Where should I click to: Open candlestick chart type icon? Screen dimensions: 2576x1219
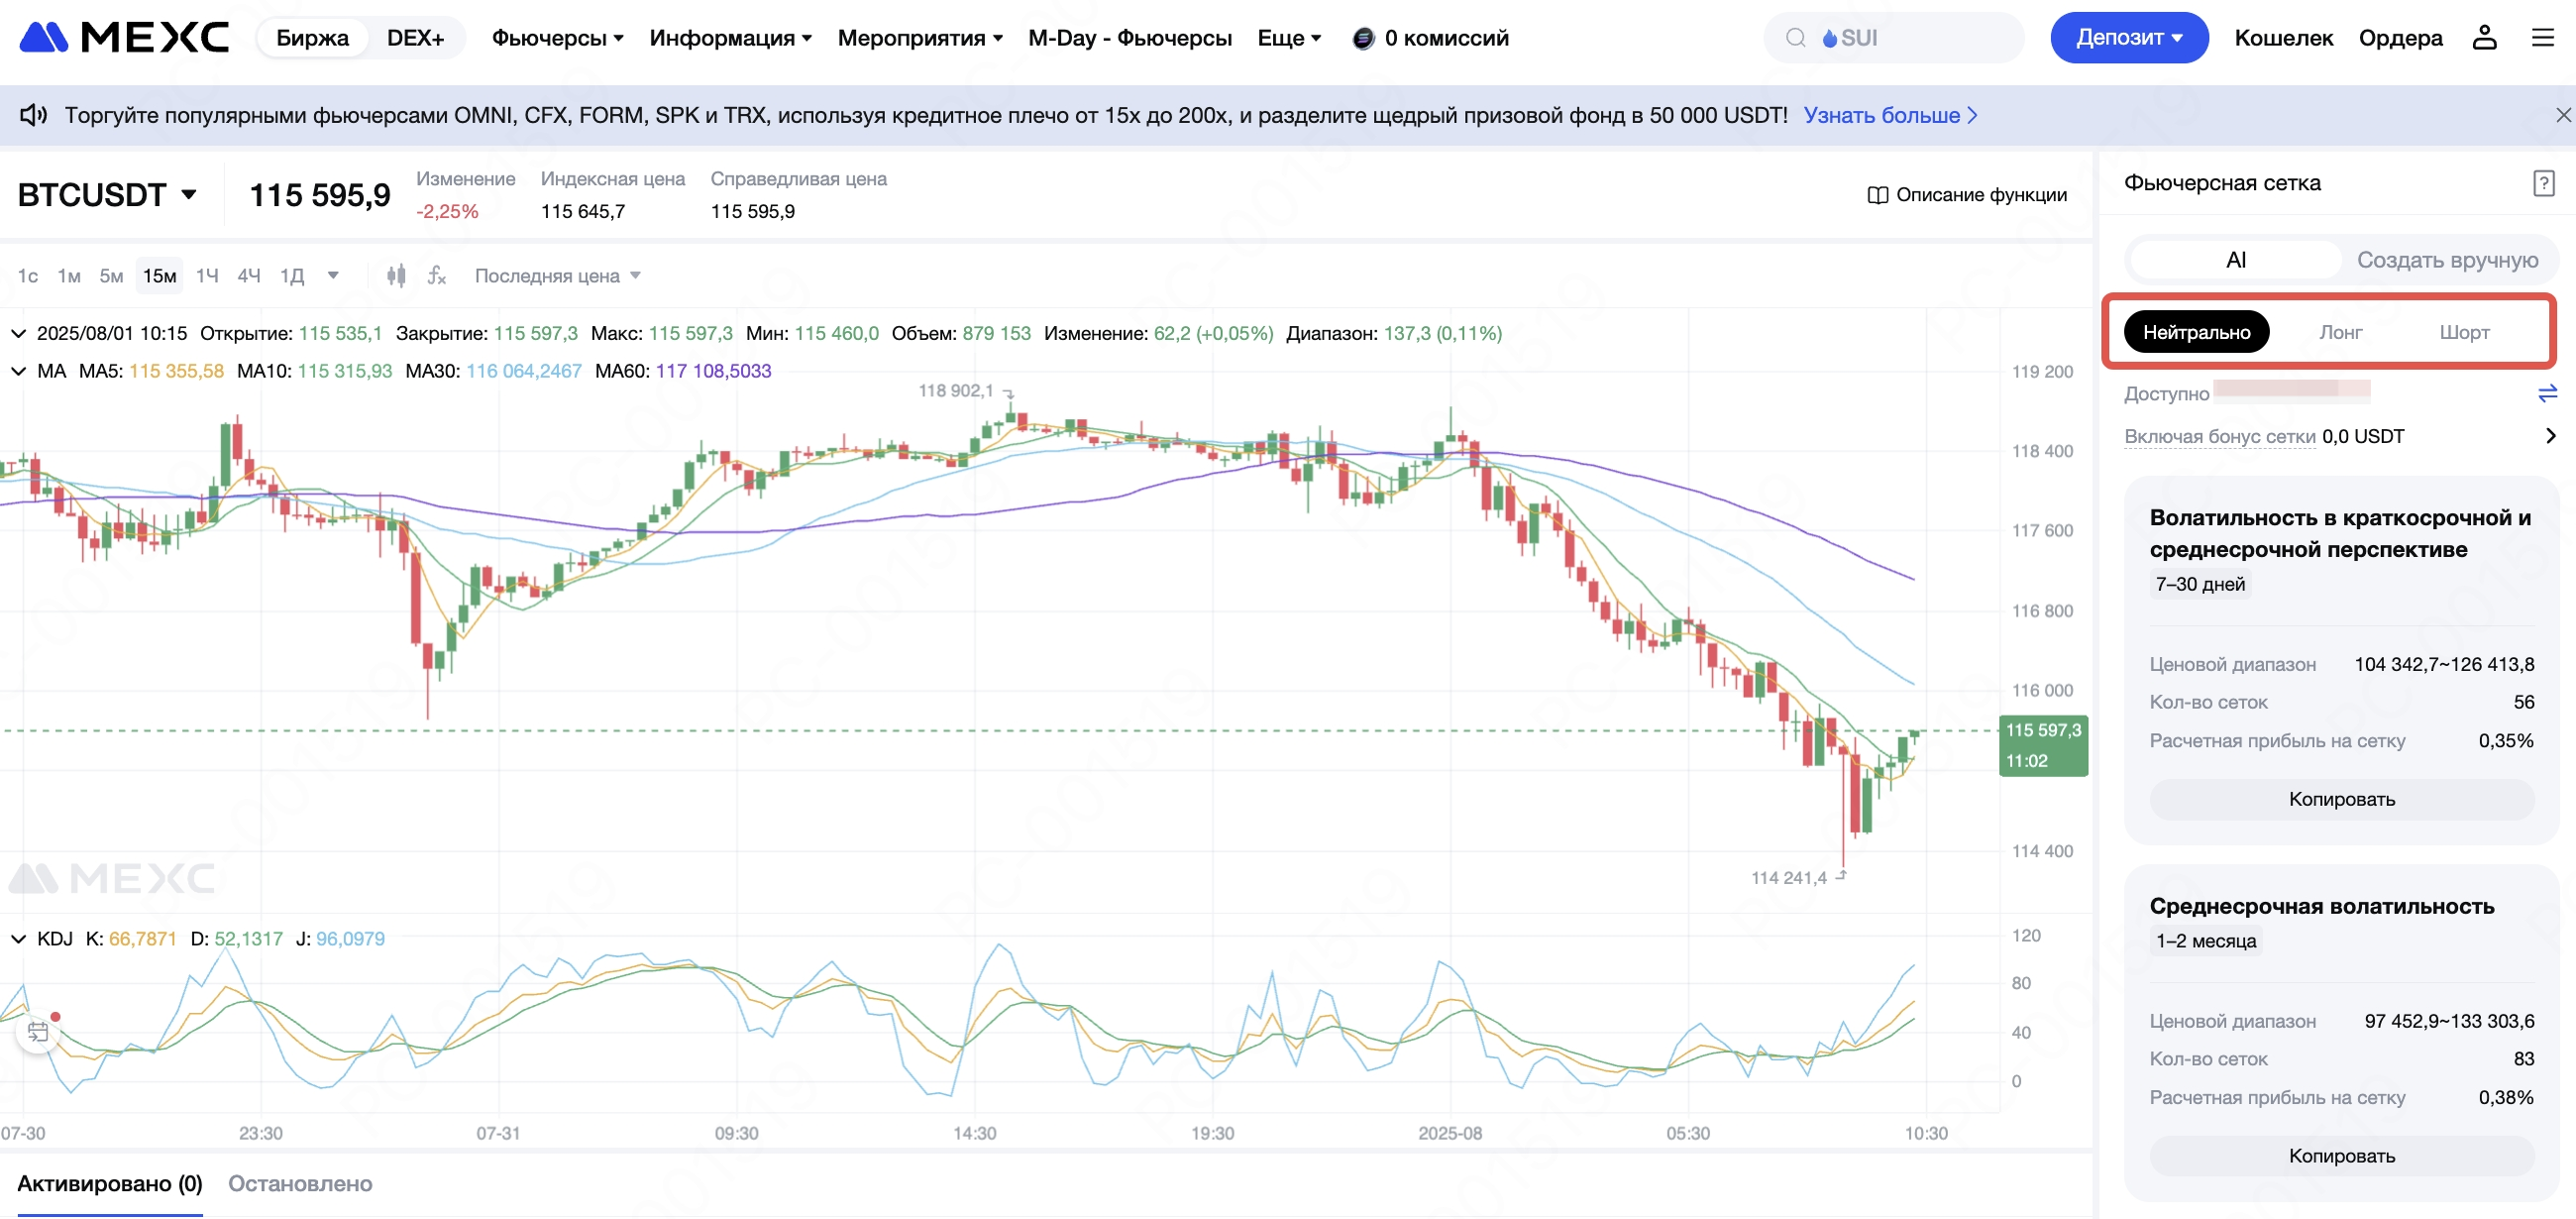[396, 275]
